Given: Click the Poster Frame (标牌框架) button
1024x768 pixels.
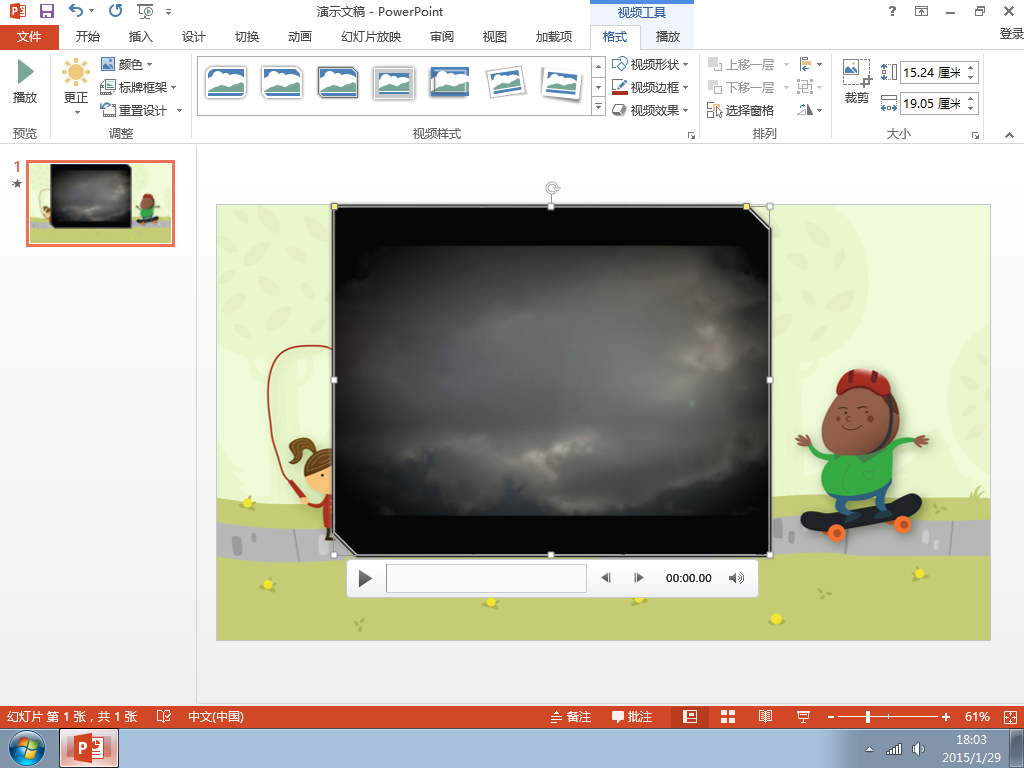Looking at the screenshot, I should [x=138, y=87].
